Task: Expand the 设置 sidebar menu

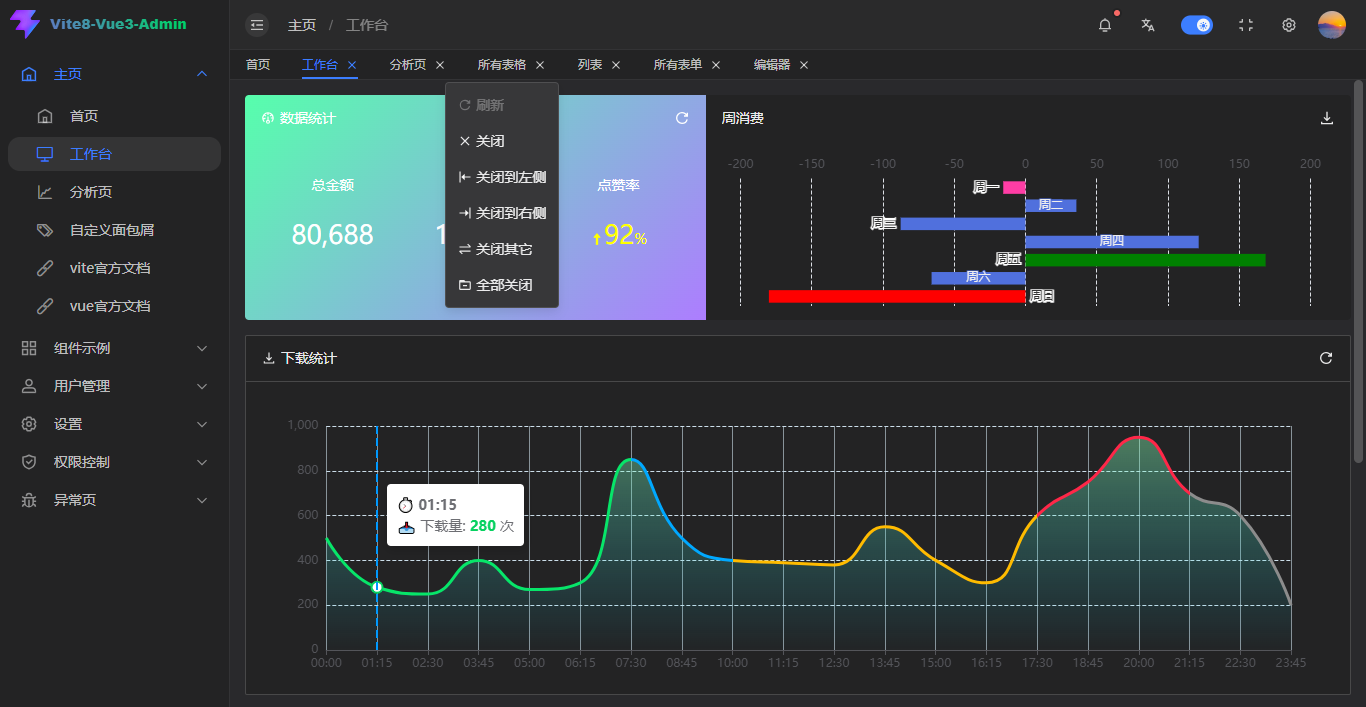Action: tap(114, 424)
